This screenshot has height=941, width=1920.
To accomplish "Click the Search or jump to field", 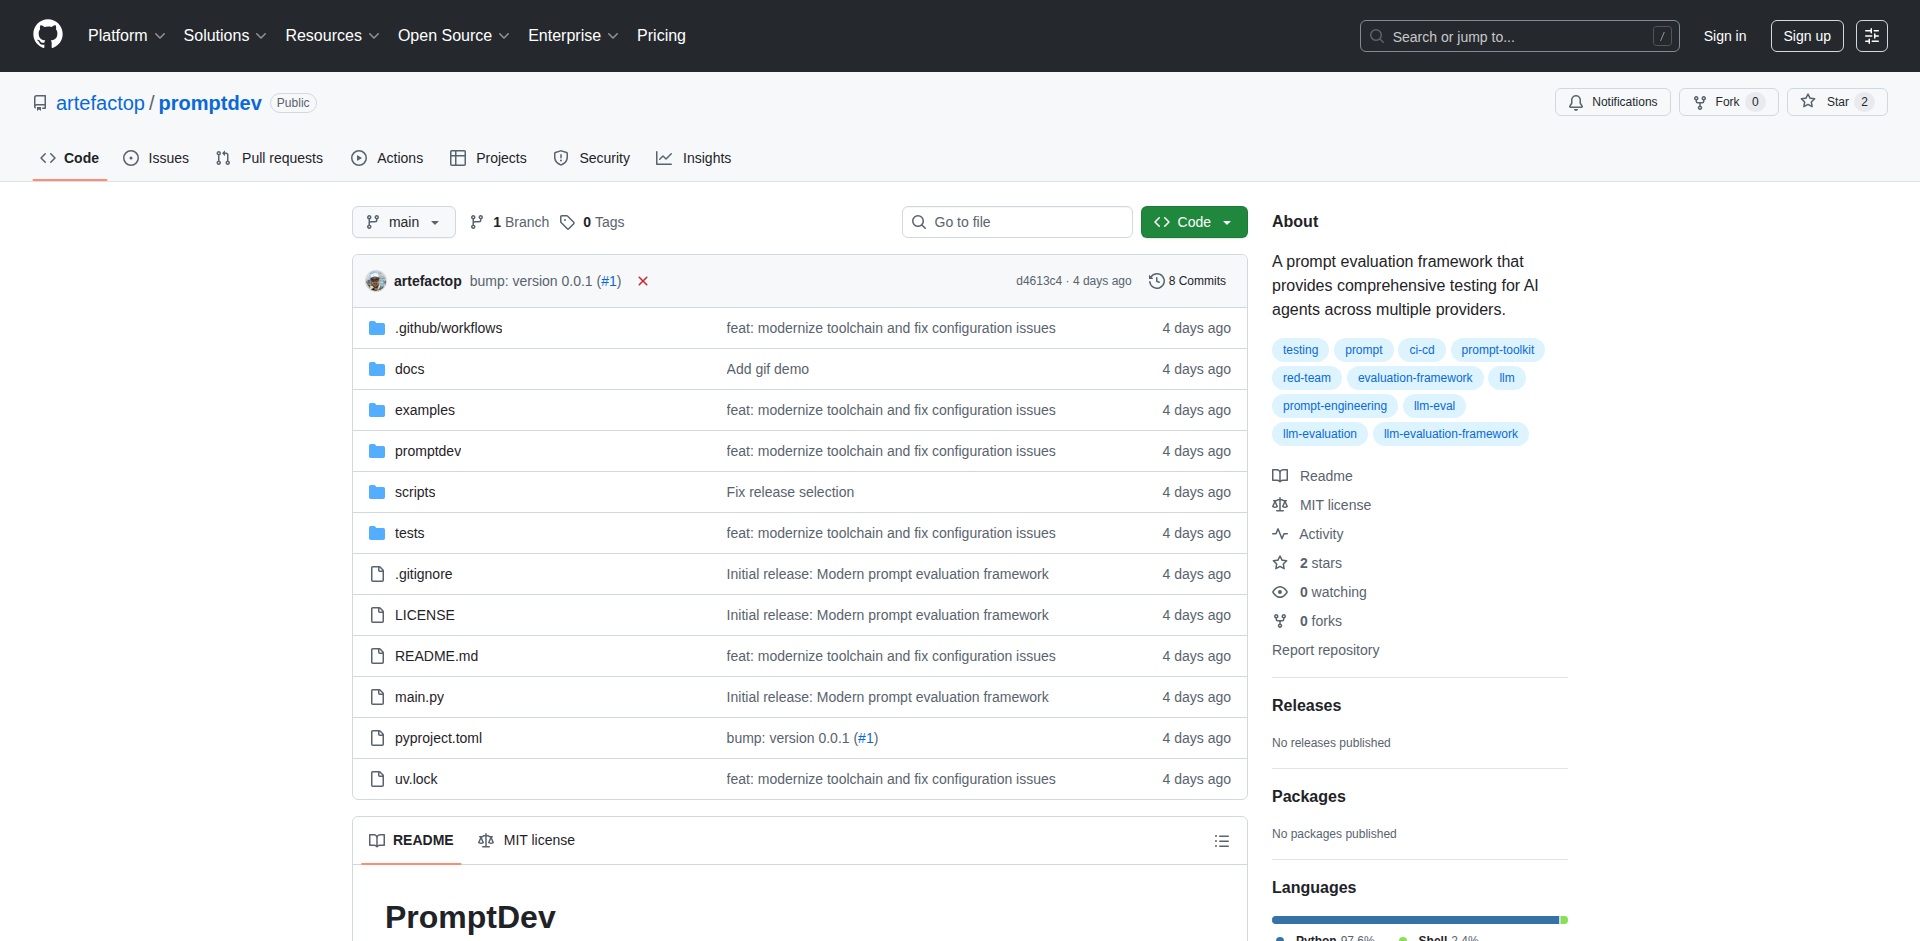I will [1519, 36].
